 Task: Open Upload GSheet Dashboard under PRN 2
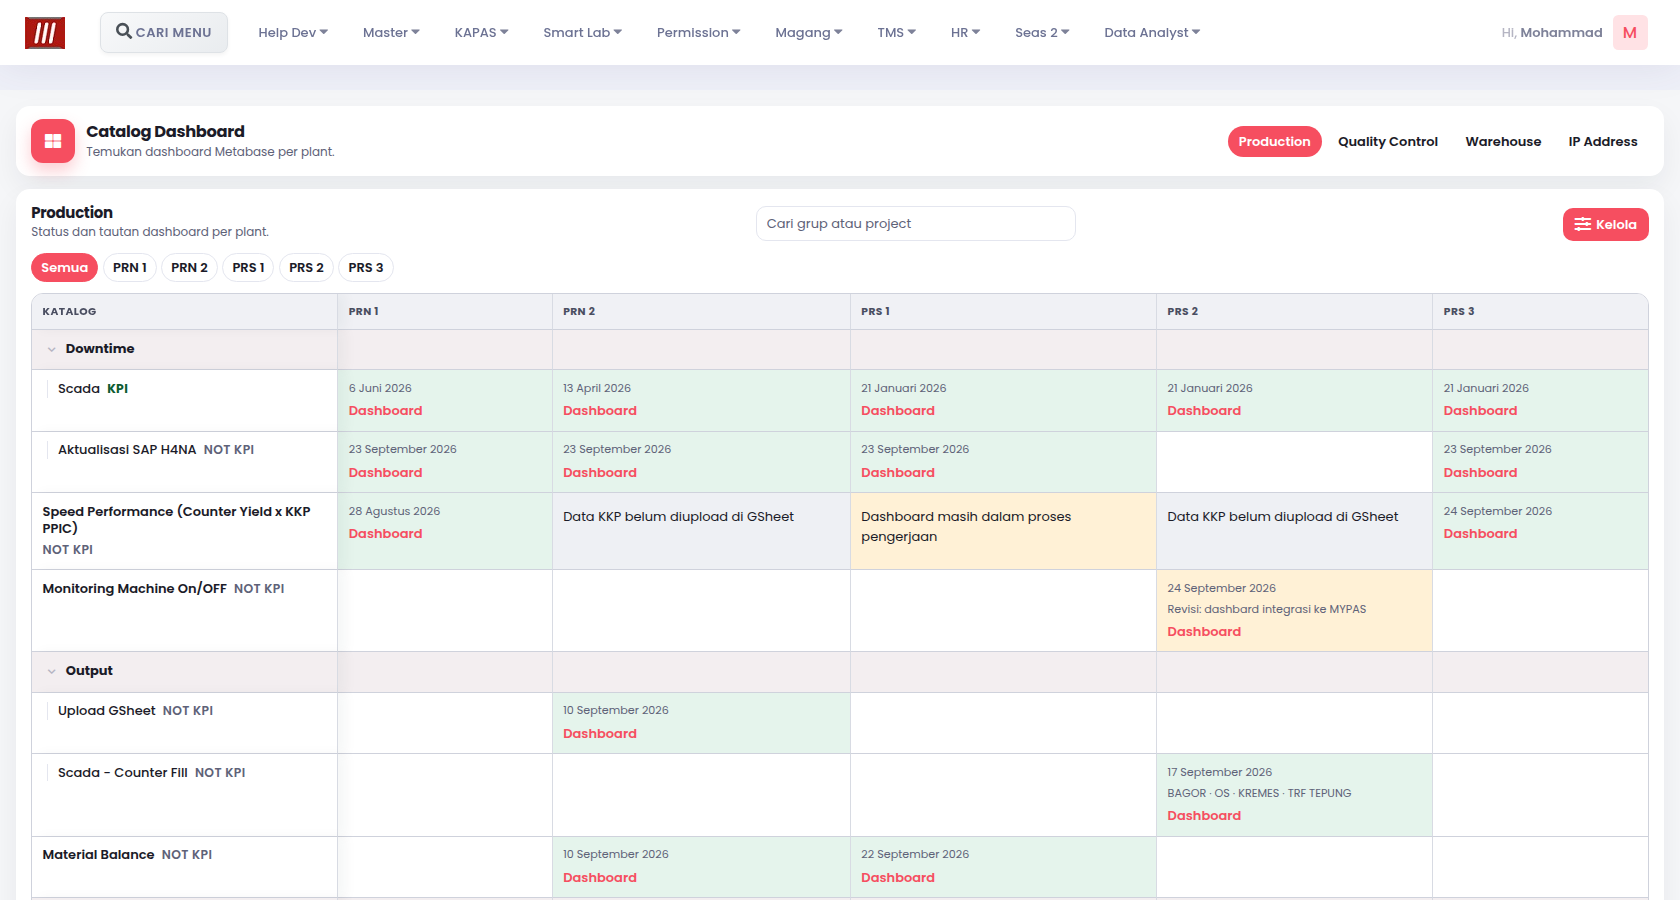pyautogui.click(x=599, y=734)
